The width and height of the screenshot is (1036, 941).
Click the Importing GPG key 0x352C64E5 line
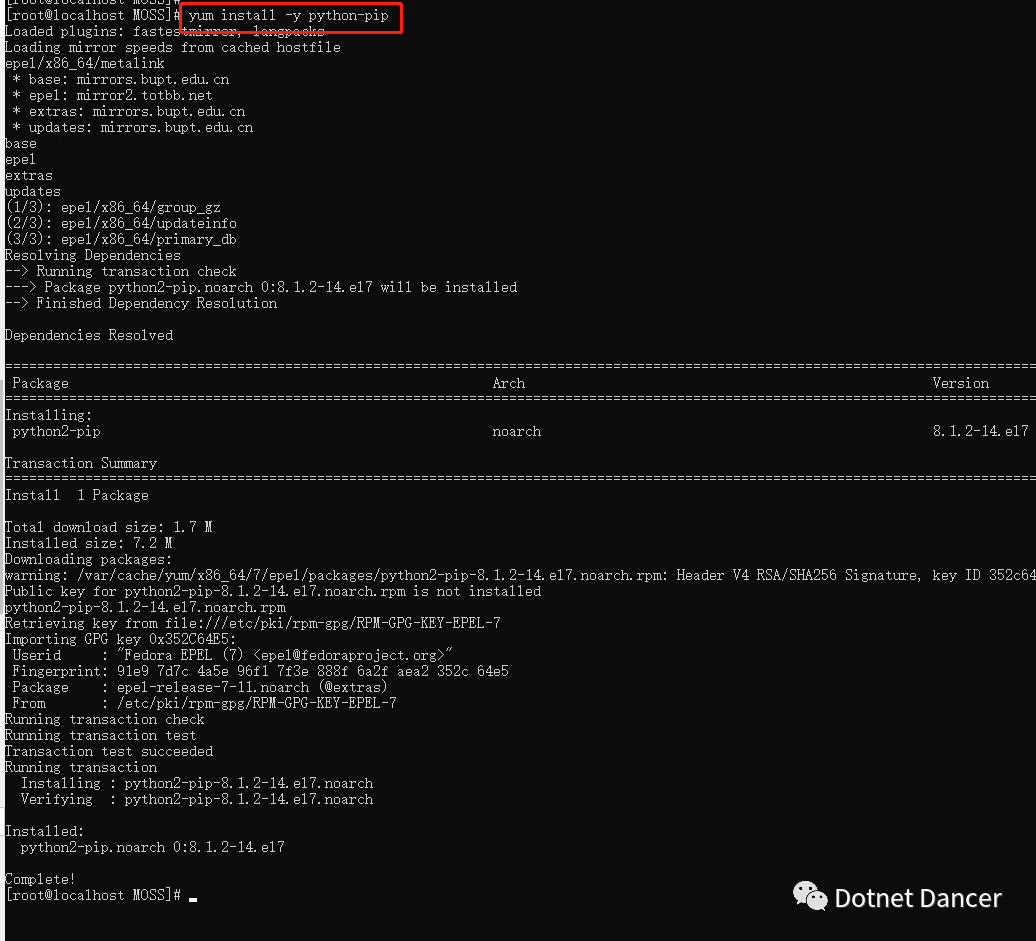click(120, 640)
